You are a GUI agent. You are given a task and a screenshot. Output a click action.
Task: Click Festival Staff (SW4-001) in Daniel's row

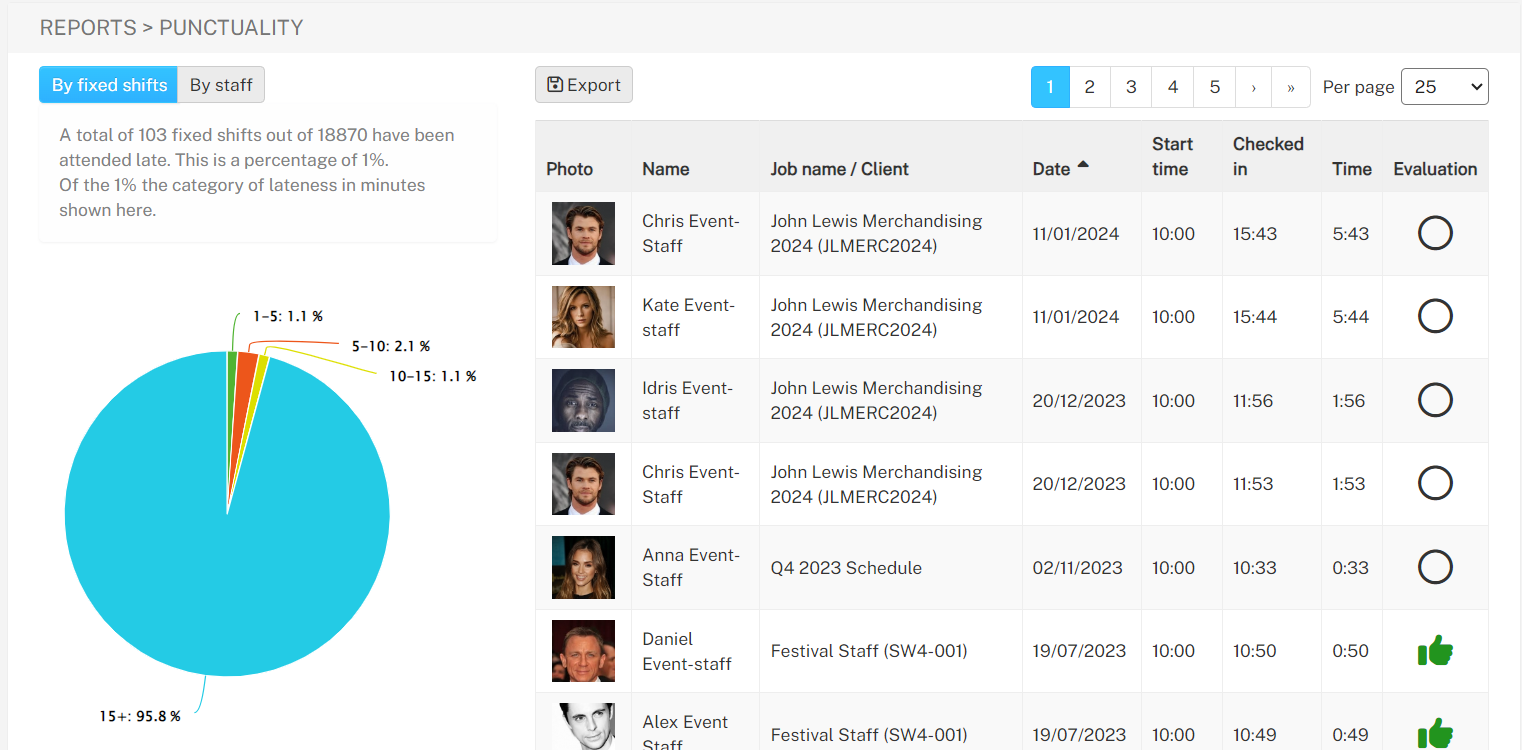(869, 651)
